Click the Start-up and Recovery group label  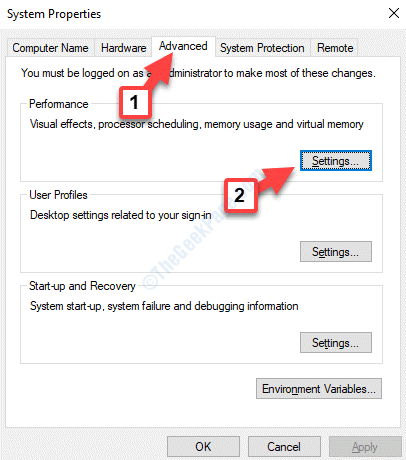[x=82, y=286]
